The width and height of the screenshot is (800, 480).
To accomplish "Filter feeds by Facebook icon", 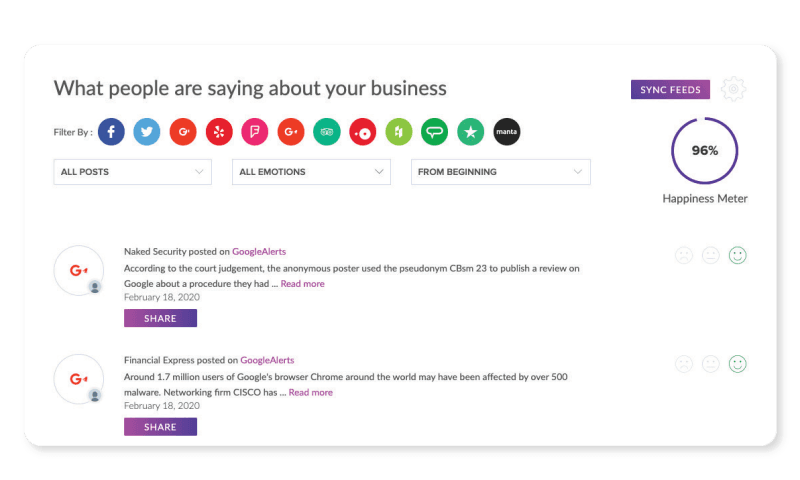I will (x=111, y=132).
